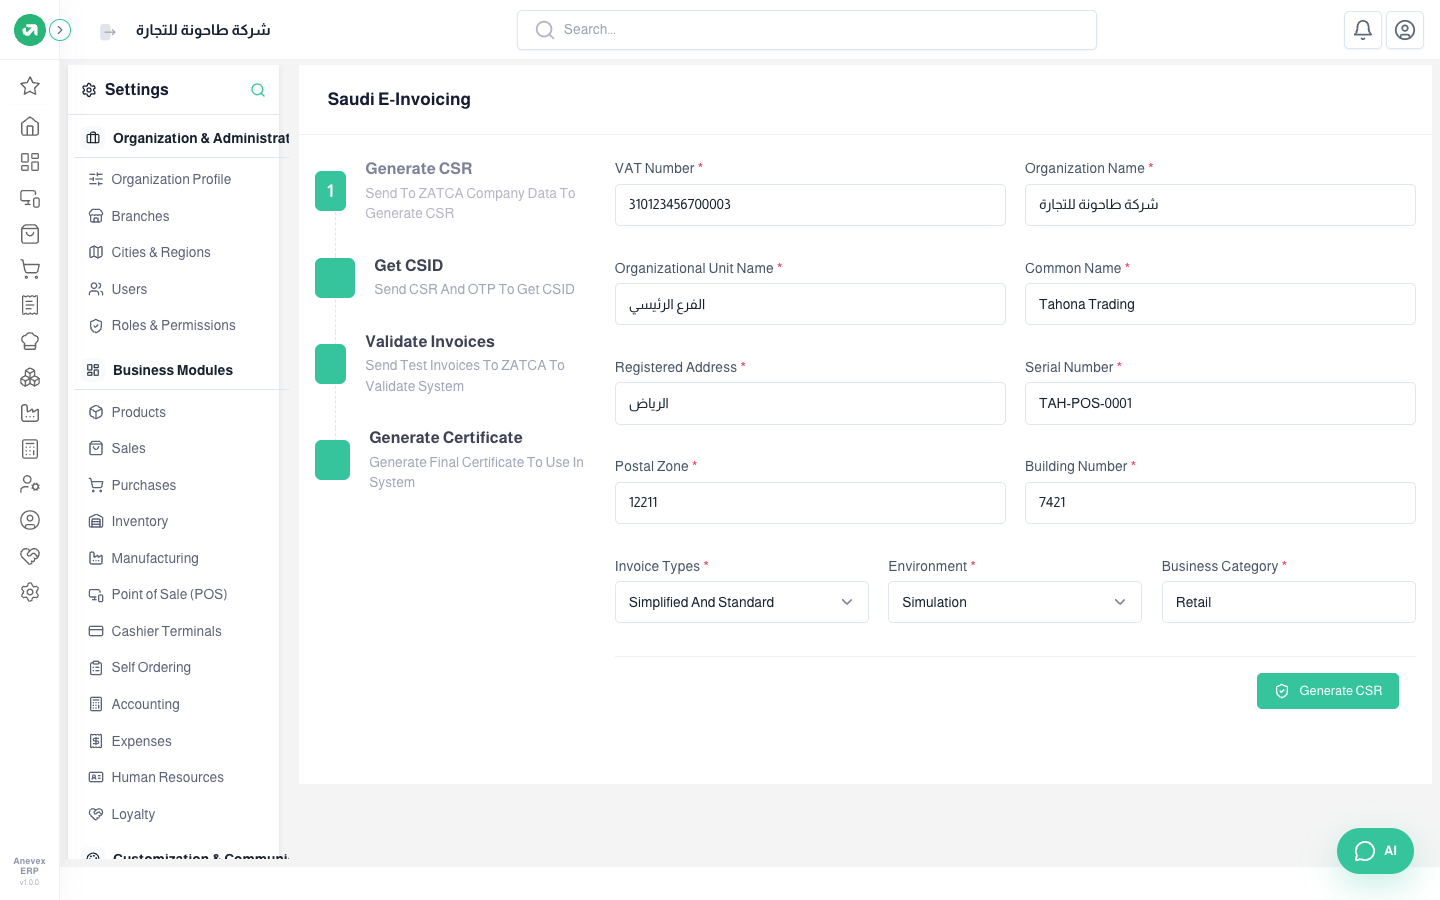1440x900 pixels.
Task: Click the logout icon beside company name
Action: pyautogui.click(x=108, y=32)
